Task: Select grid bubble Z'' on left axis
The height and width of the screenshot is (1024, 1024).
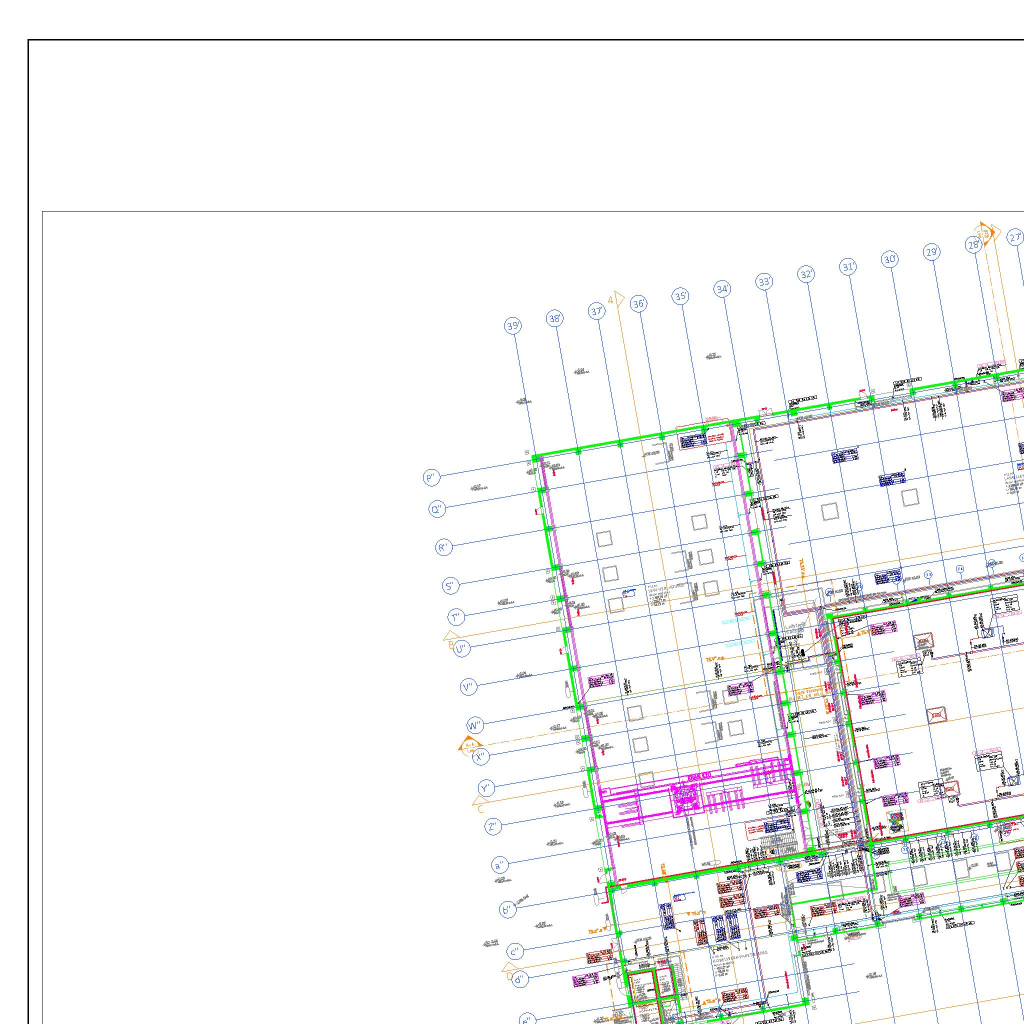Action: 493,827
